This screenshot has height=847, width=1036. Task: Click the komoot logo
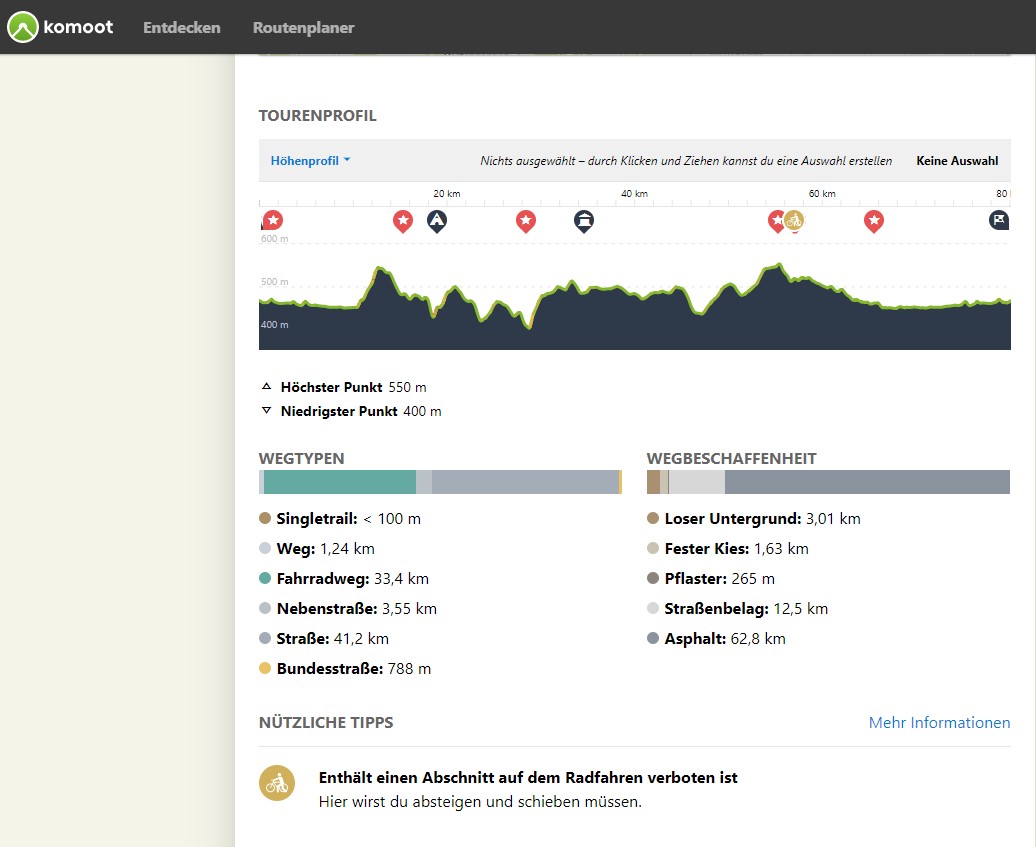(60, 27)
